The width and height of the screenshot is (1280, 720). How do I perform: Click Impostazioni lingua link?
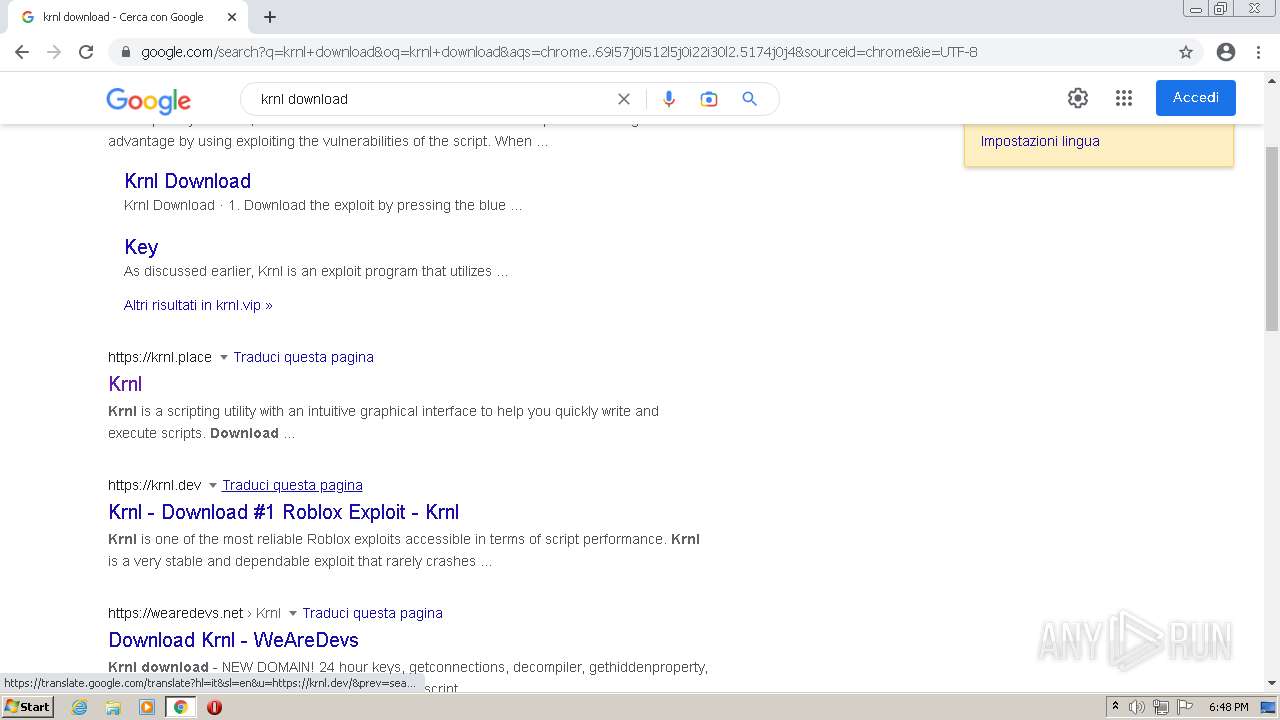(x=1040, y=141)
